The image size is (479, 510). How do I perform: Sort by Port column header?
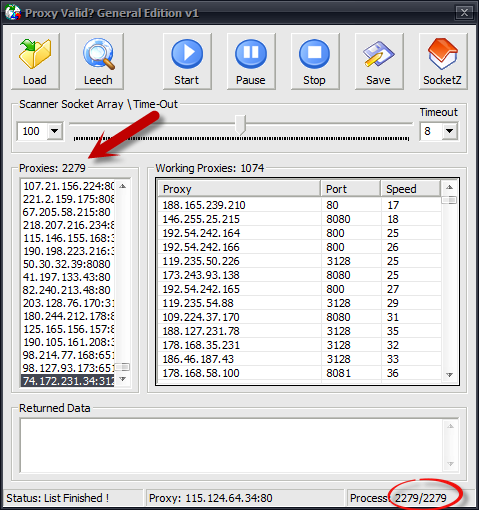click(x=350, y=189)
